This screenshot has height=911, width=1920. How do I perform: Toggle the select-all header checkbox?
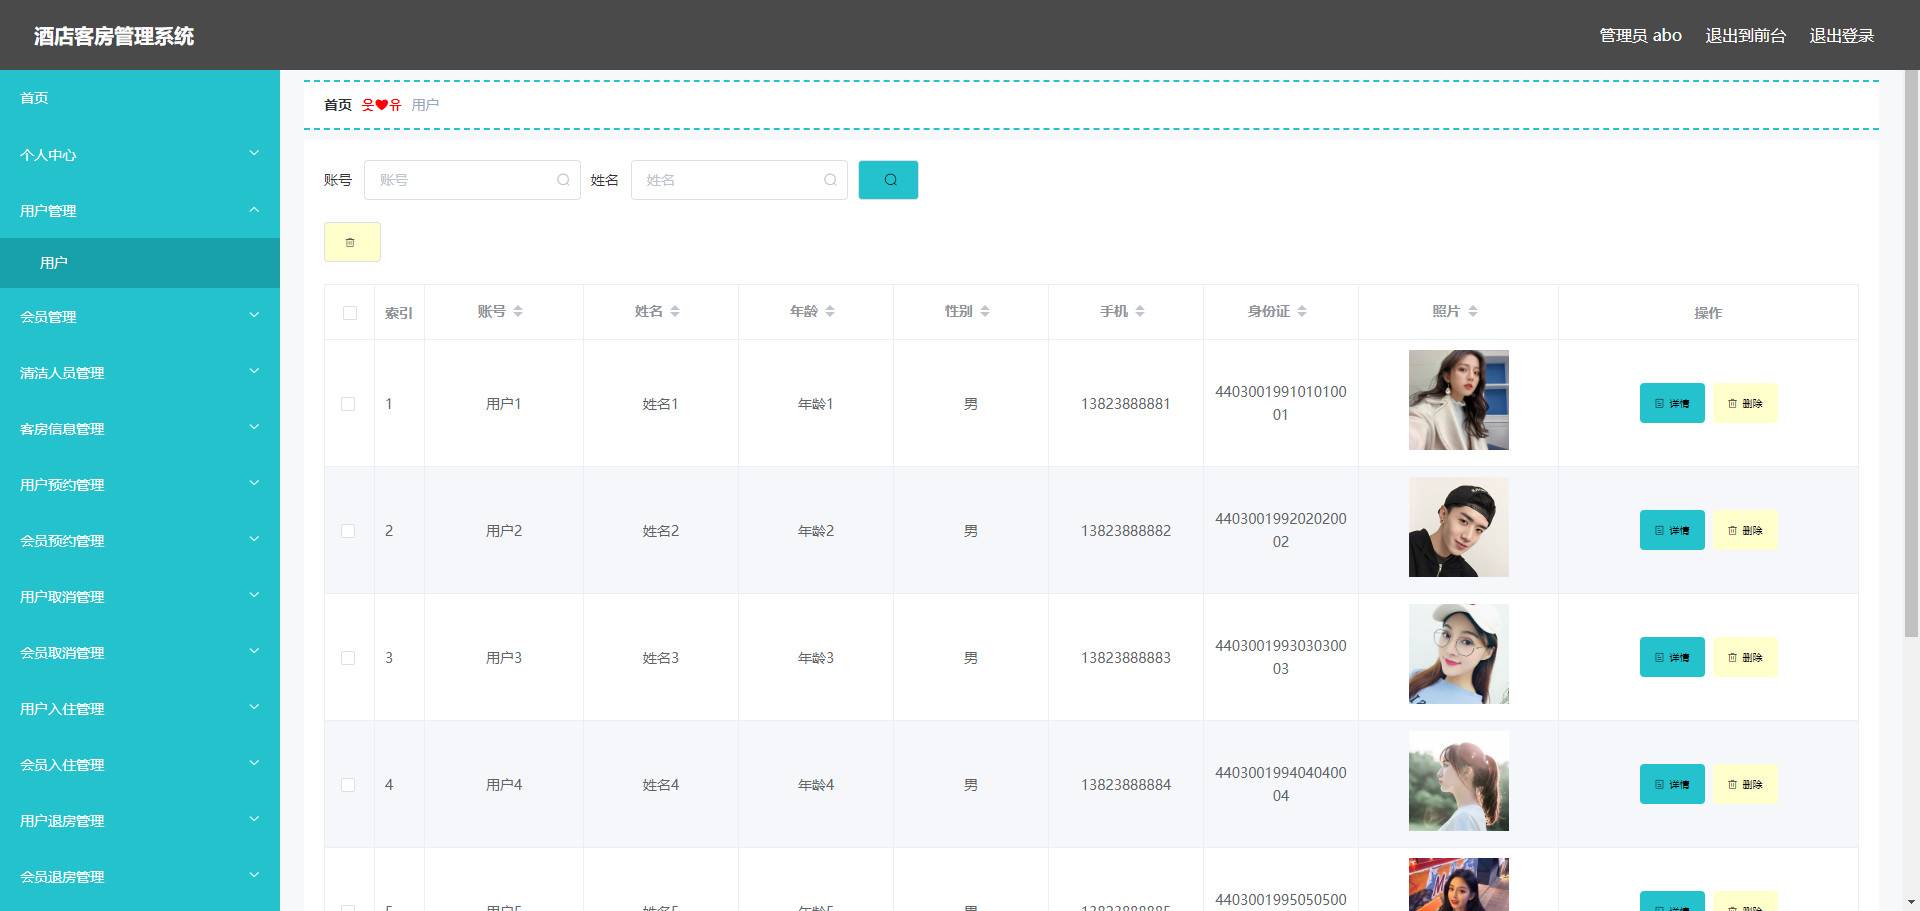[350, 313]
